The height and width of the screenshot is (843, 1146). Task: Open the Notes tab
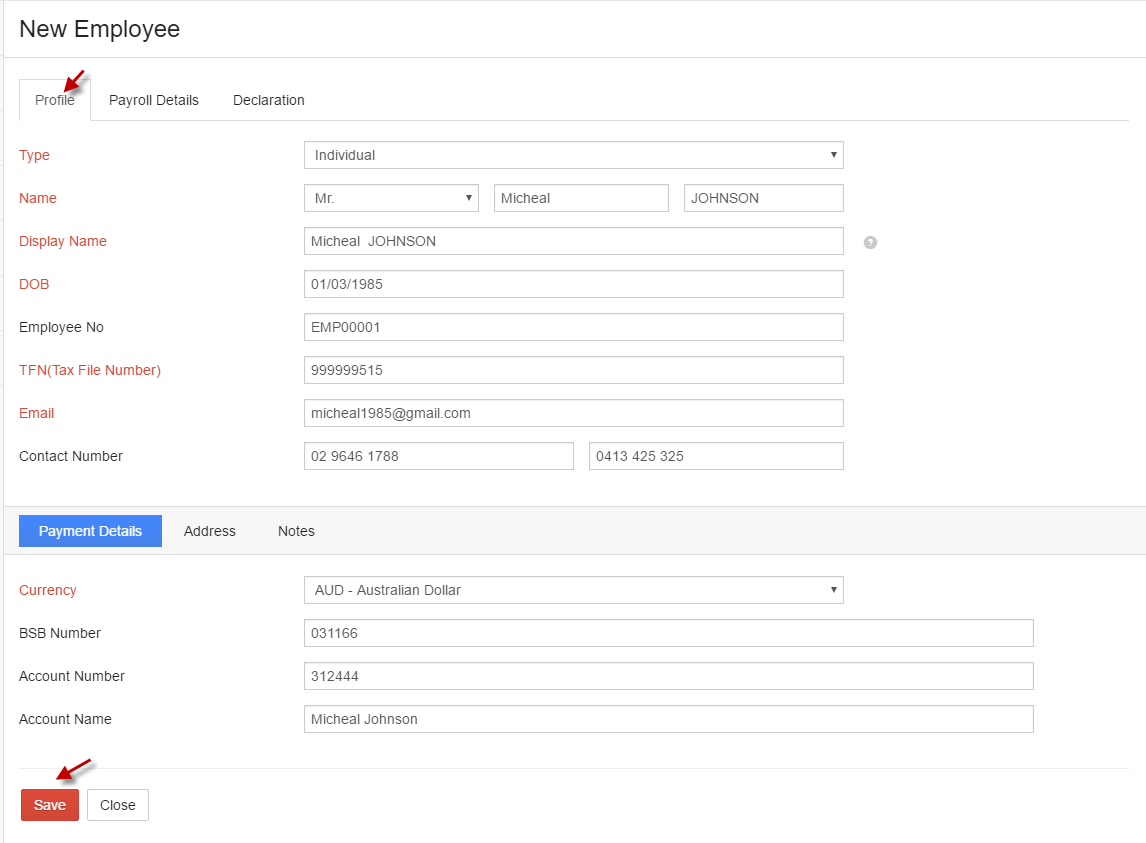click(x=296, y=531)
